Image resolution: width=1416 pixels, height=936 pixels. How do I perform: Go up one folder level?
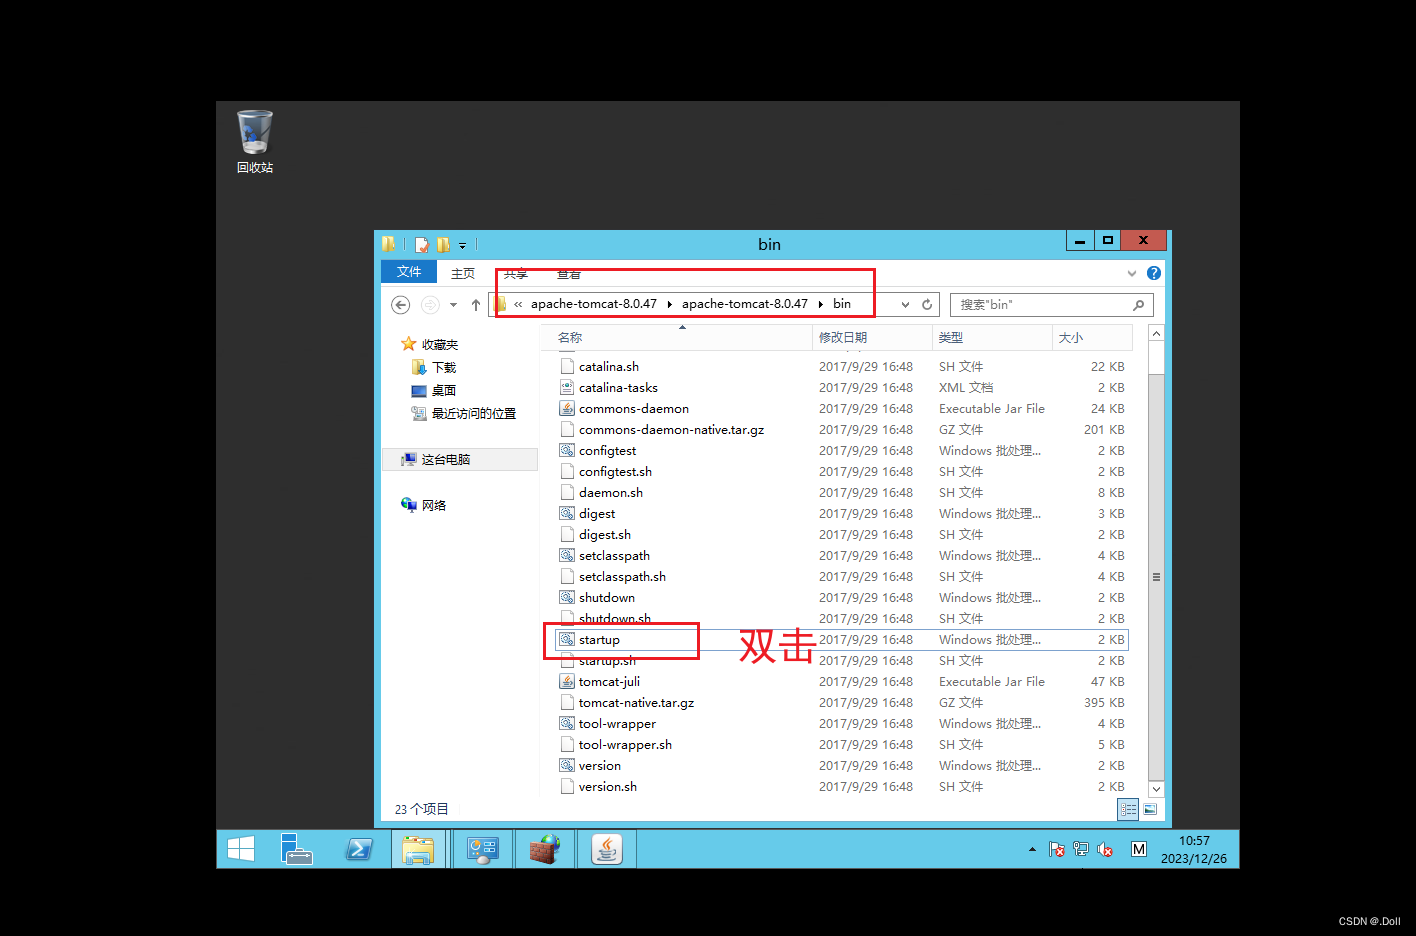pos(476,305)
